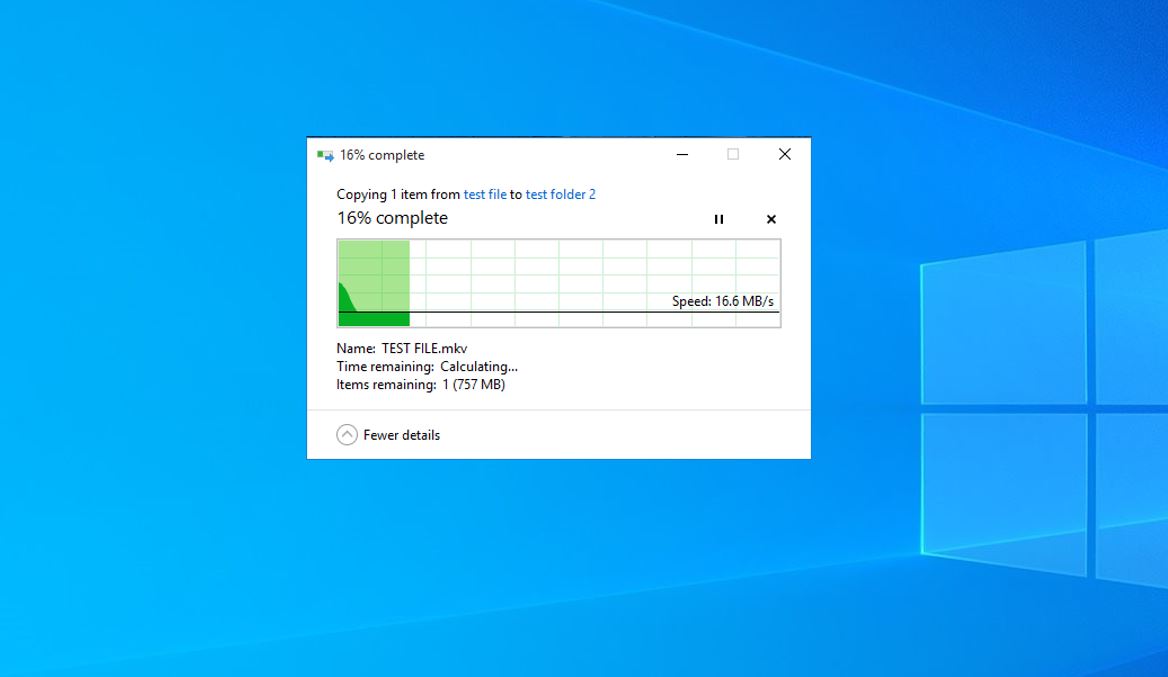
Task: Click the copy dialog title bar icon
Action: coord(325,155)
